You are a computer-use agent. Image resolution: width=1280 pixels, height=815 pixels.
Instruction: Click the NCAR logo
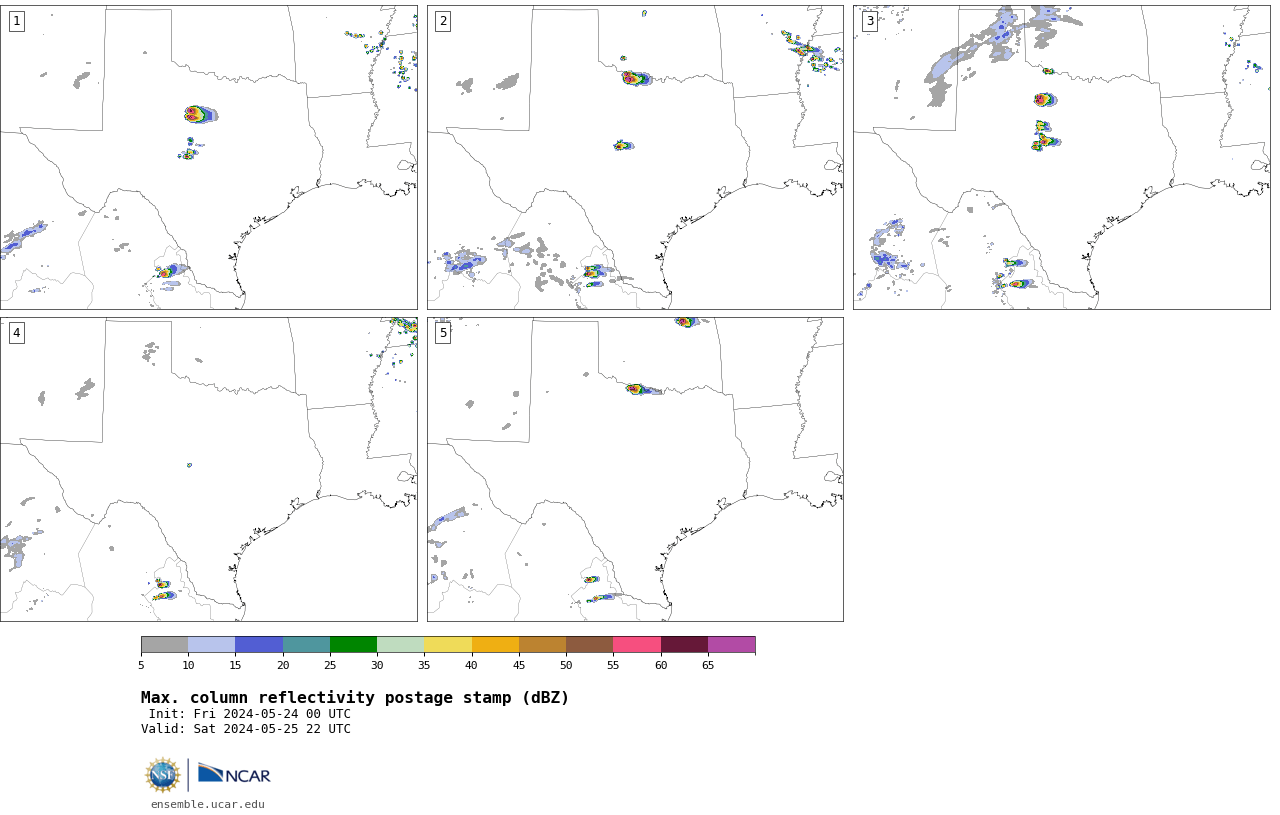point(234,774)
